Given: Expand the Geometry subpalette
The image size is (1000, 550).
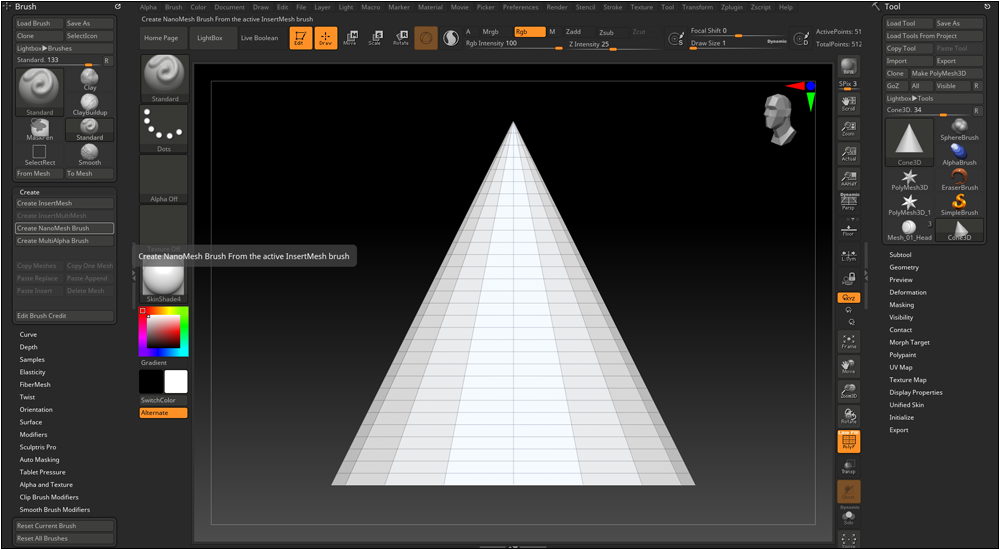Looking at the screenshot, I should coord(904,267).
